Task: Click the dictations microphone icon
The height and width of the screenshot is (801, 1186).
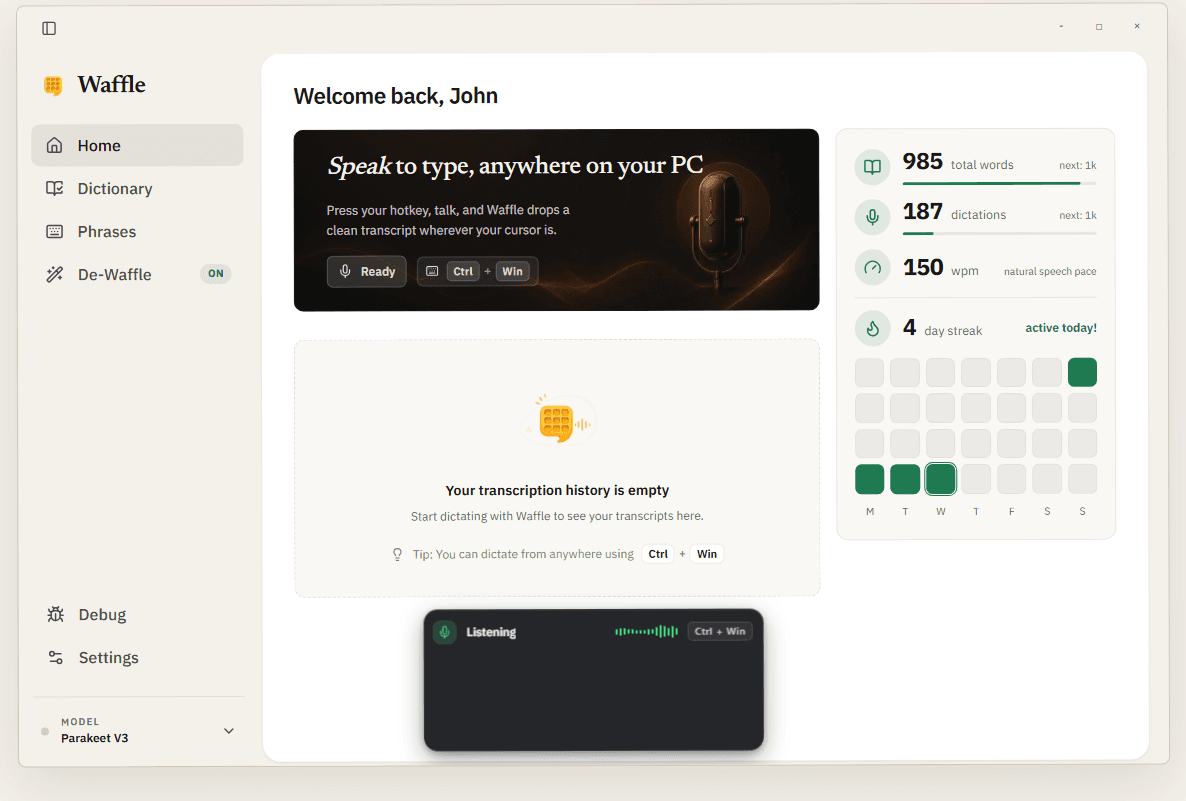Action: (x=872, y=217)
